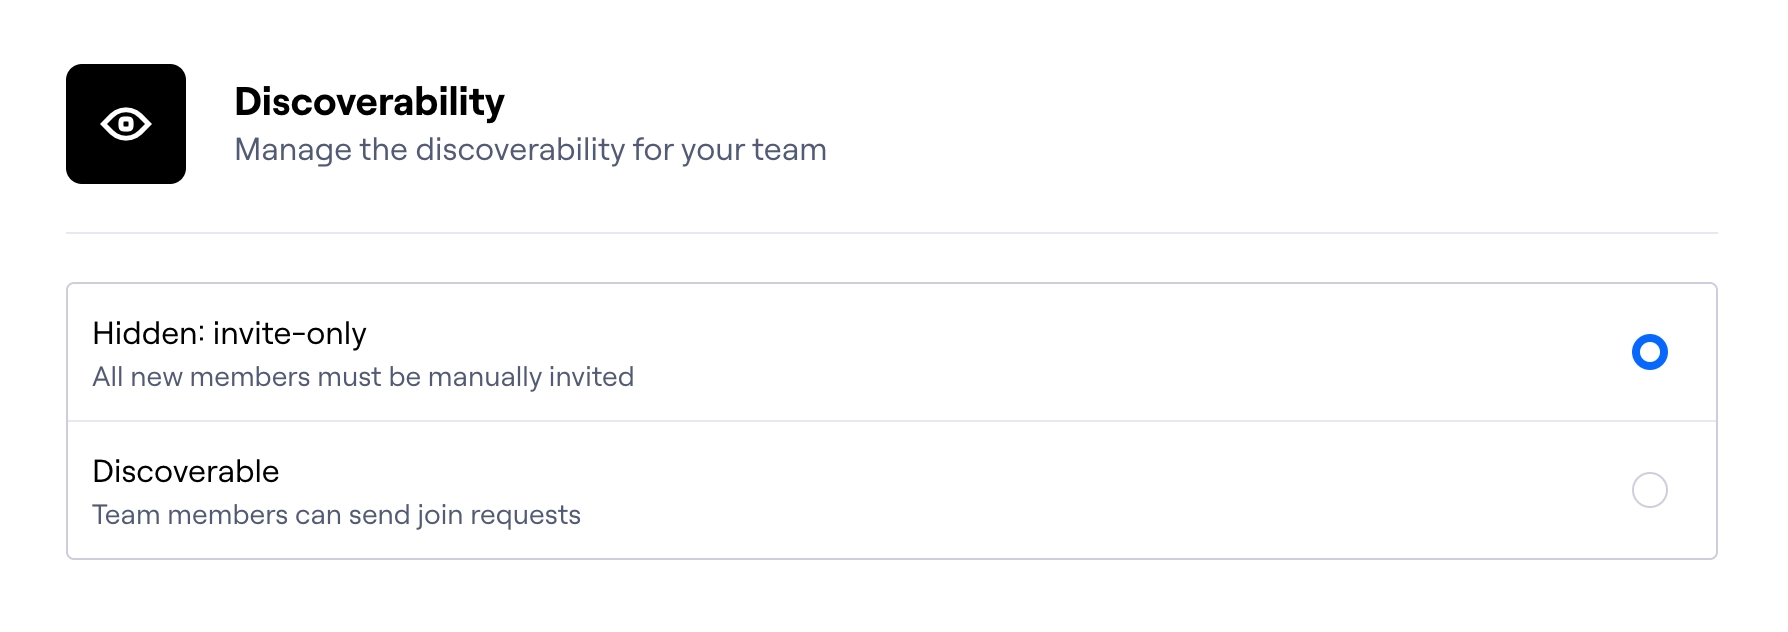Deselect the filled blue radio button
Viewport: 1788px width, 632px height.
[x=1650, y=352]
